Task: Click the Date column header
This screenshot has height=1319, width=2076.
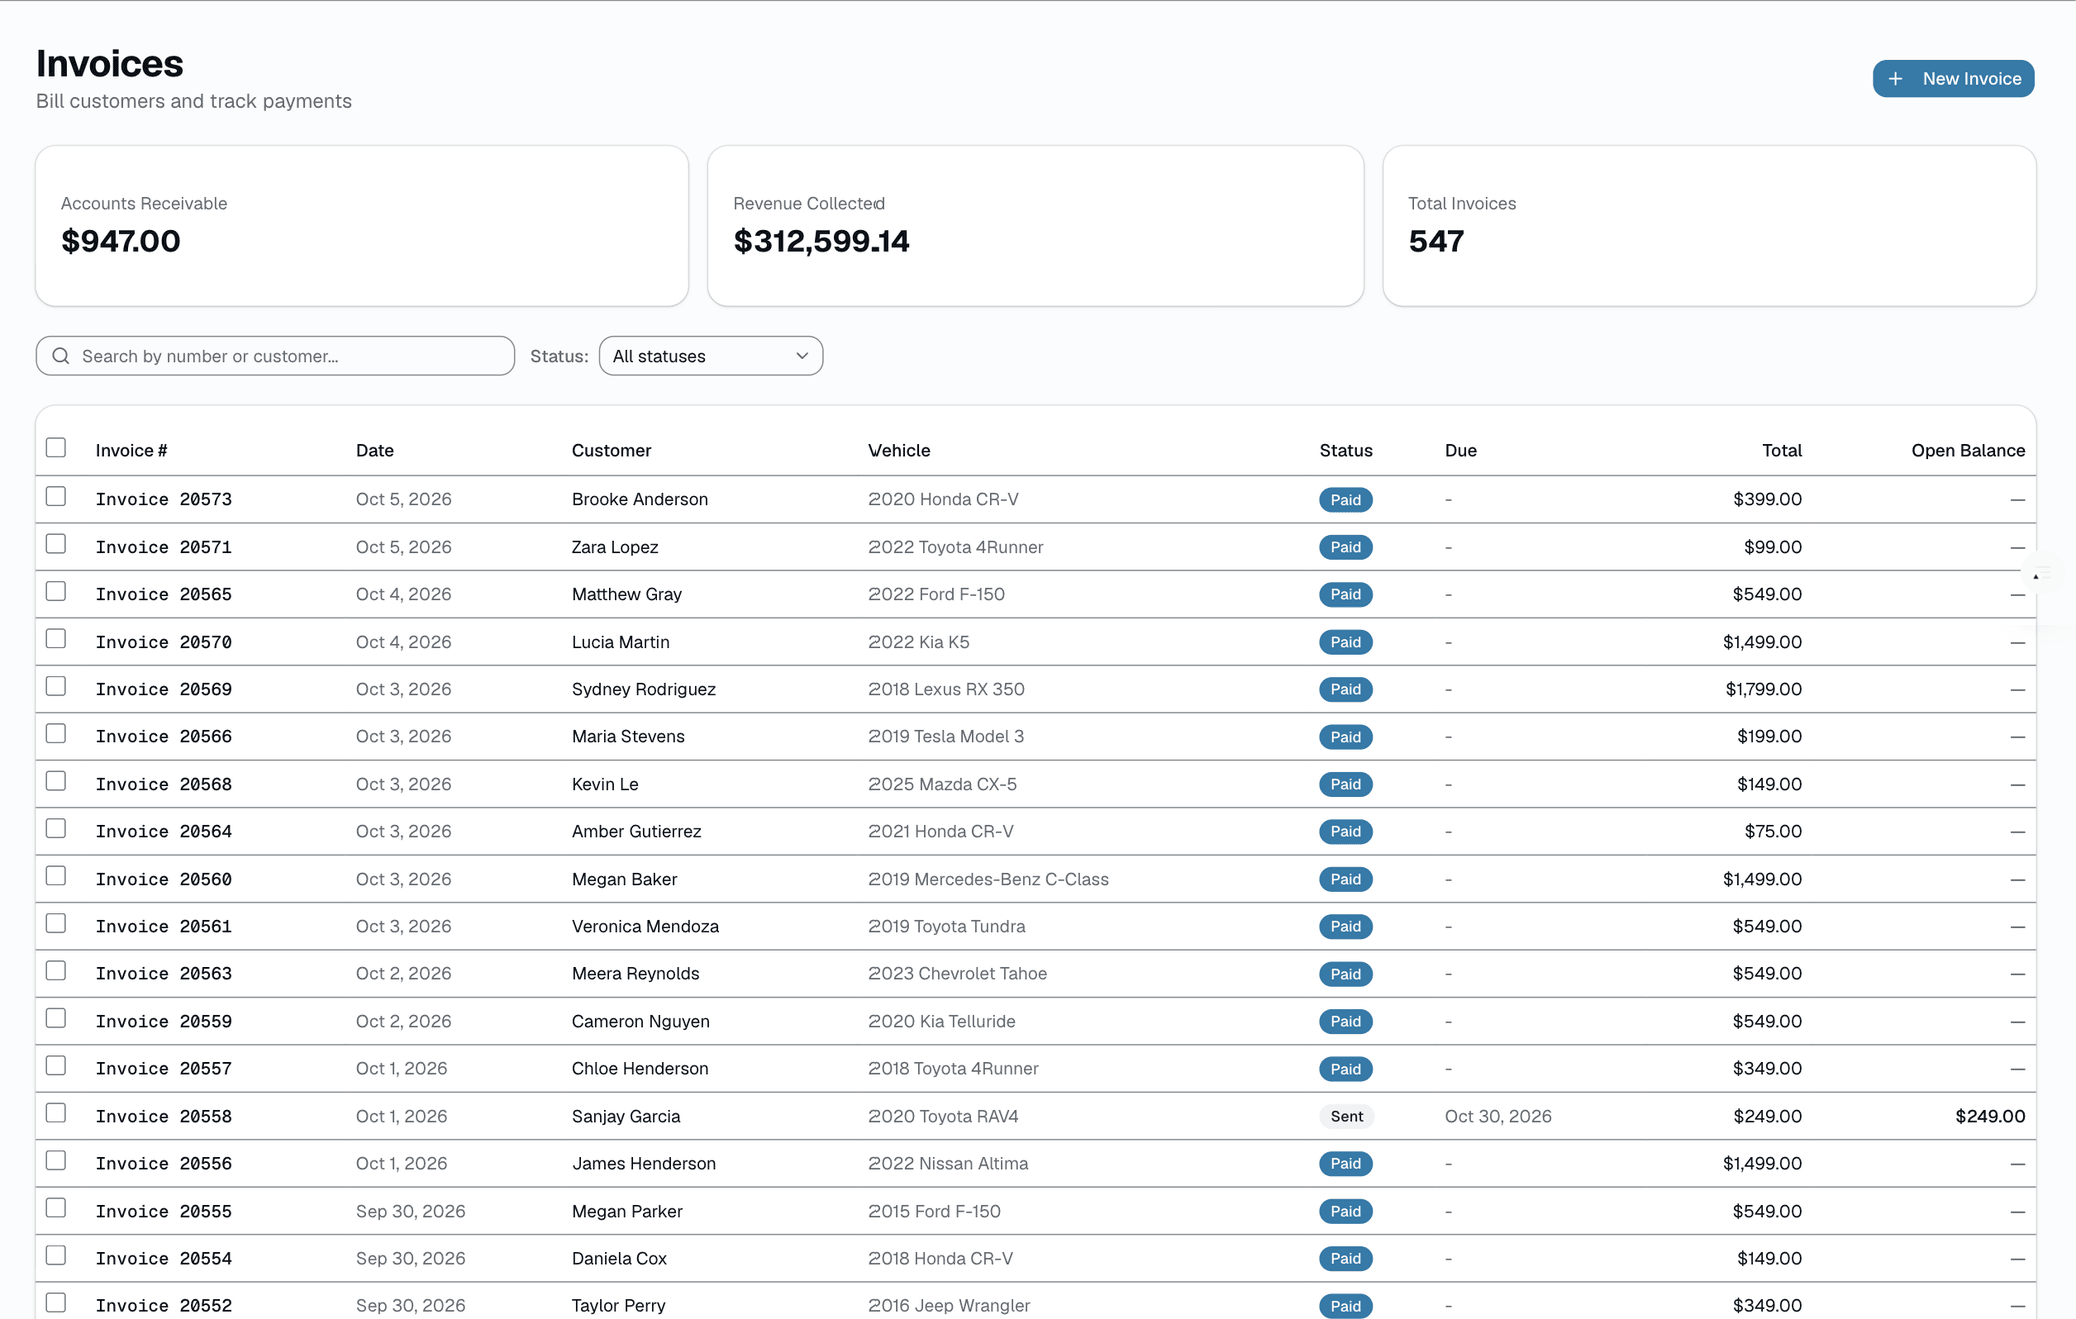Action: tap(375, 450)
